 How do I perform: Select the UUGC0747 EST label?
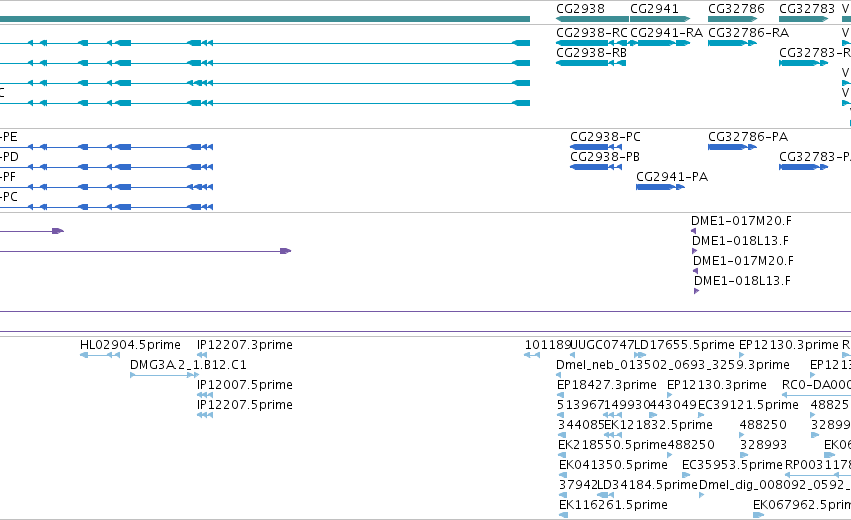point(602,345)
